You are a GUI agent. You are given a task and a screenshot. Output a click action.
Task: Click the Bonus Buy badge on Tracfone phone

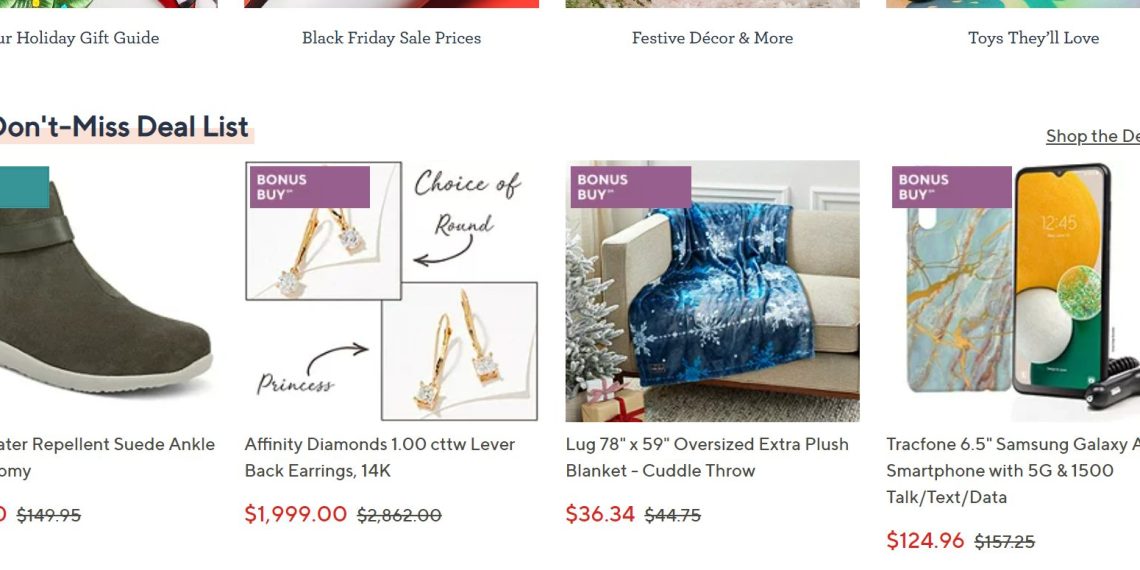(951, 187)
